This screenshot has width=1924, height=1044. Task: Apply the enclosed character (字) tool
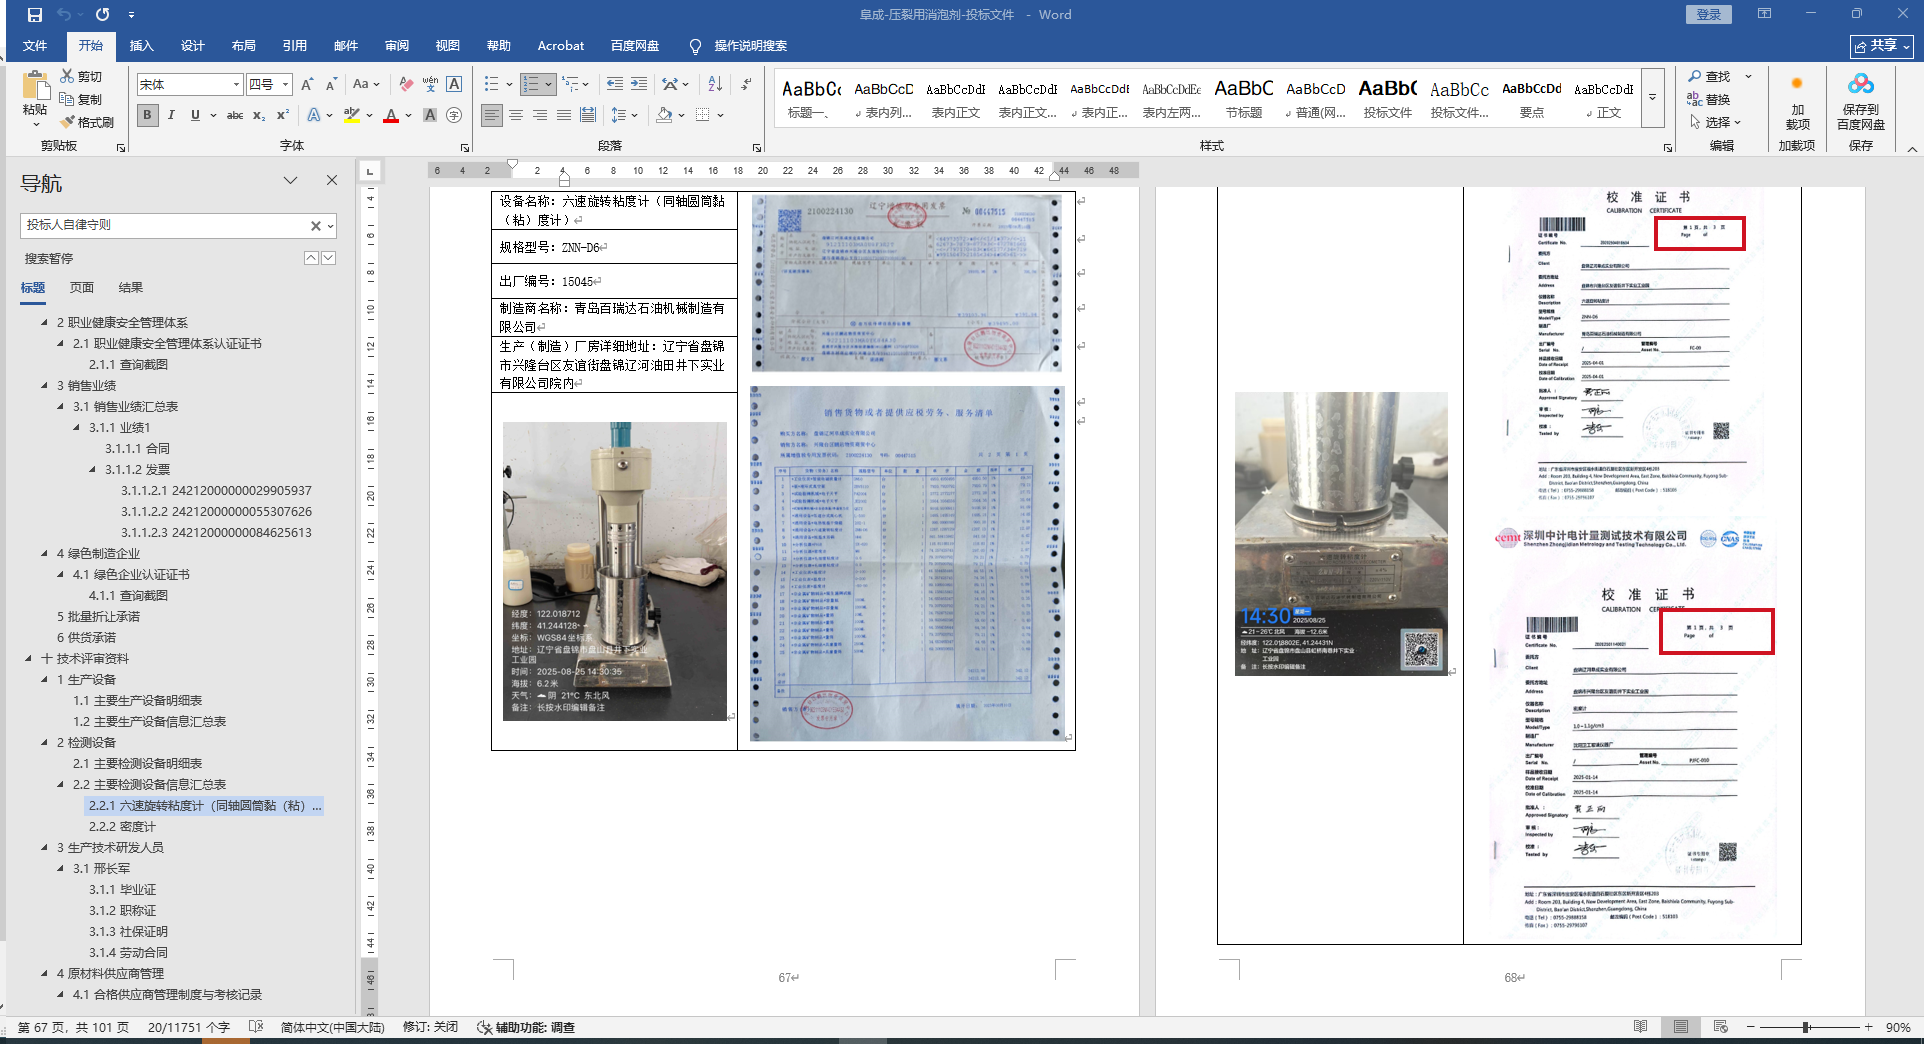(454, 115)
